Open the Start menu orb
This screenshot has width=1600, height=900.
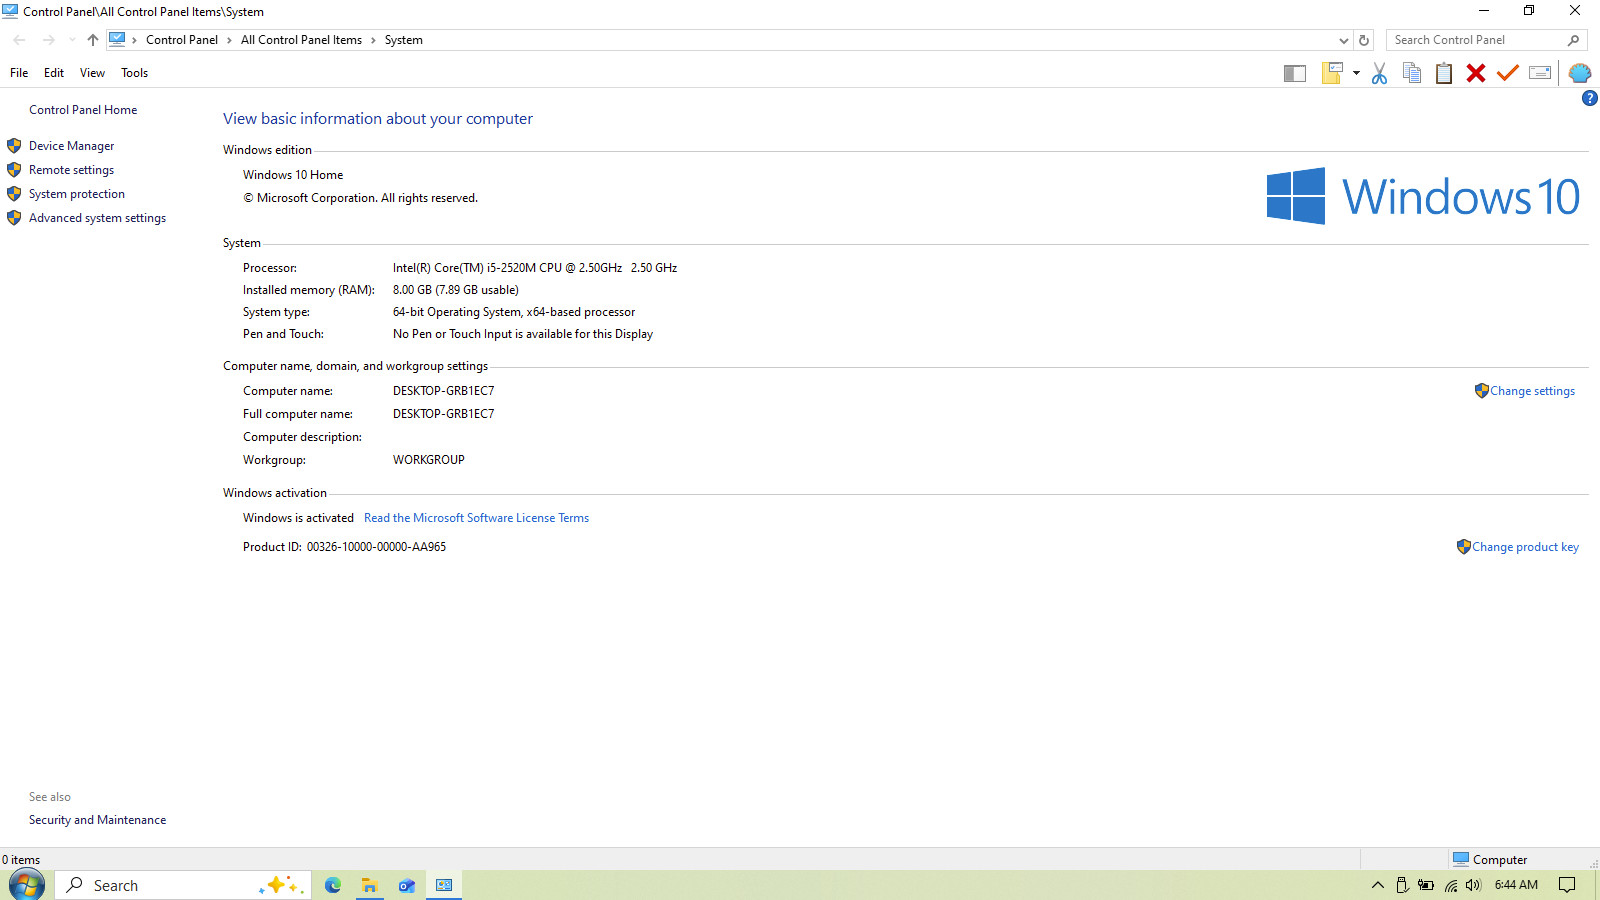(x=27, y=885)
